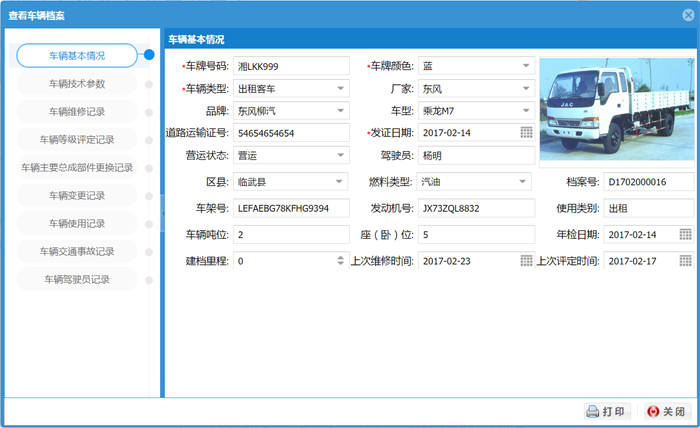
Task: Click the grey dot beside 车辆交通事故记录
Action: 149,252
